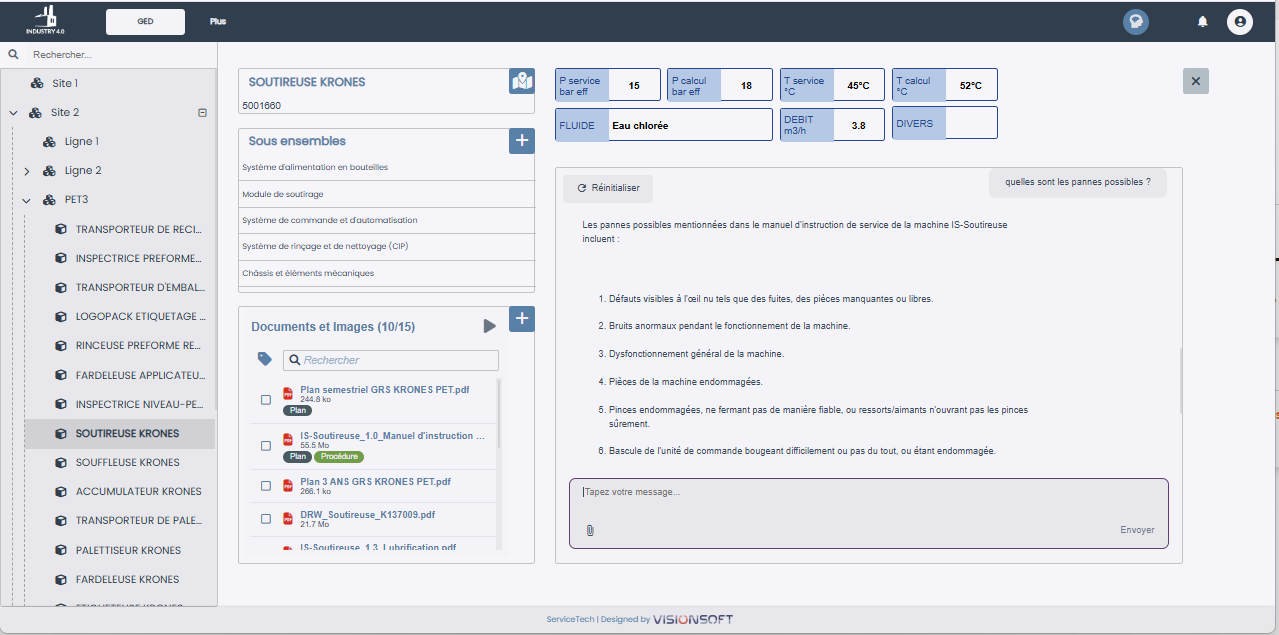Click the cube icon of ACCUMULATEUR KRONES
The height and width of the screenshot is (635, 1279).
pyautogui.click(x=60, y=492)
